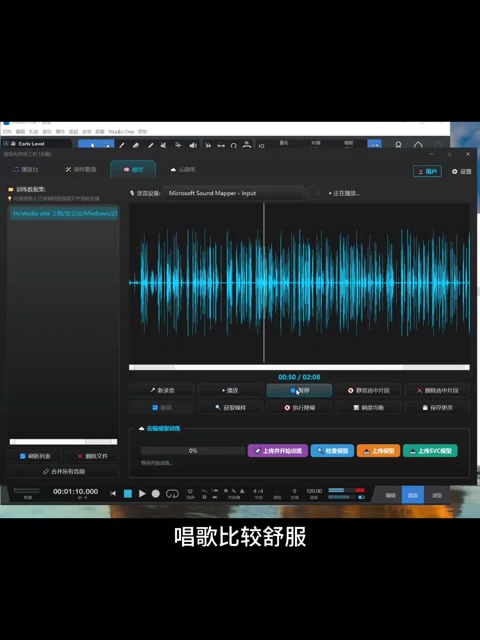Click the 删除文件 button
The height and width of the screenshot is (640, 480).
click(92, 456)
